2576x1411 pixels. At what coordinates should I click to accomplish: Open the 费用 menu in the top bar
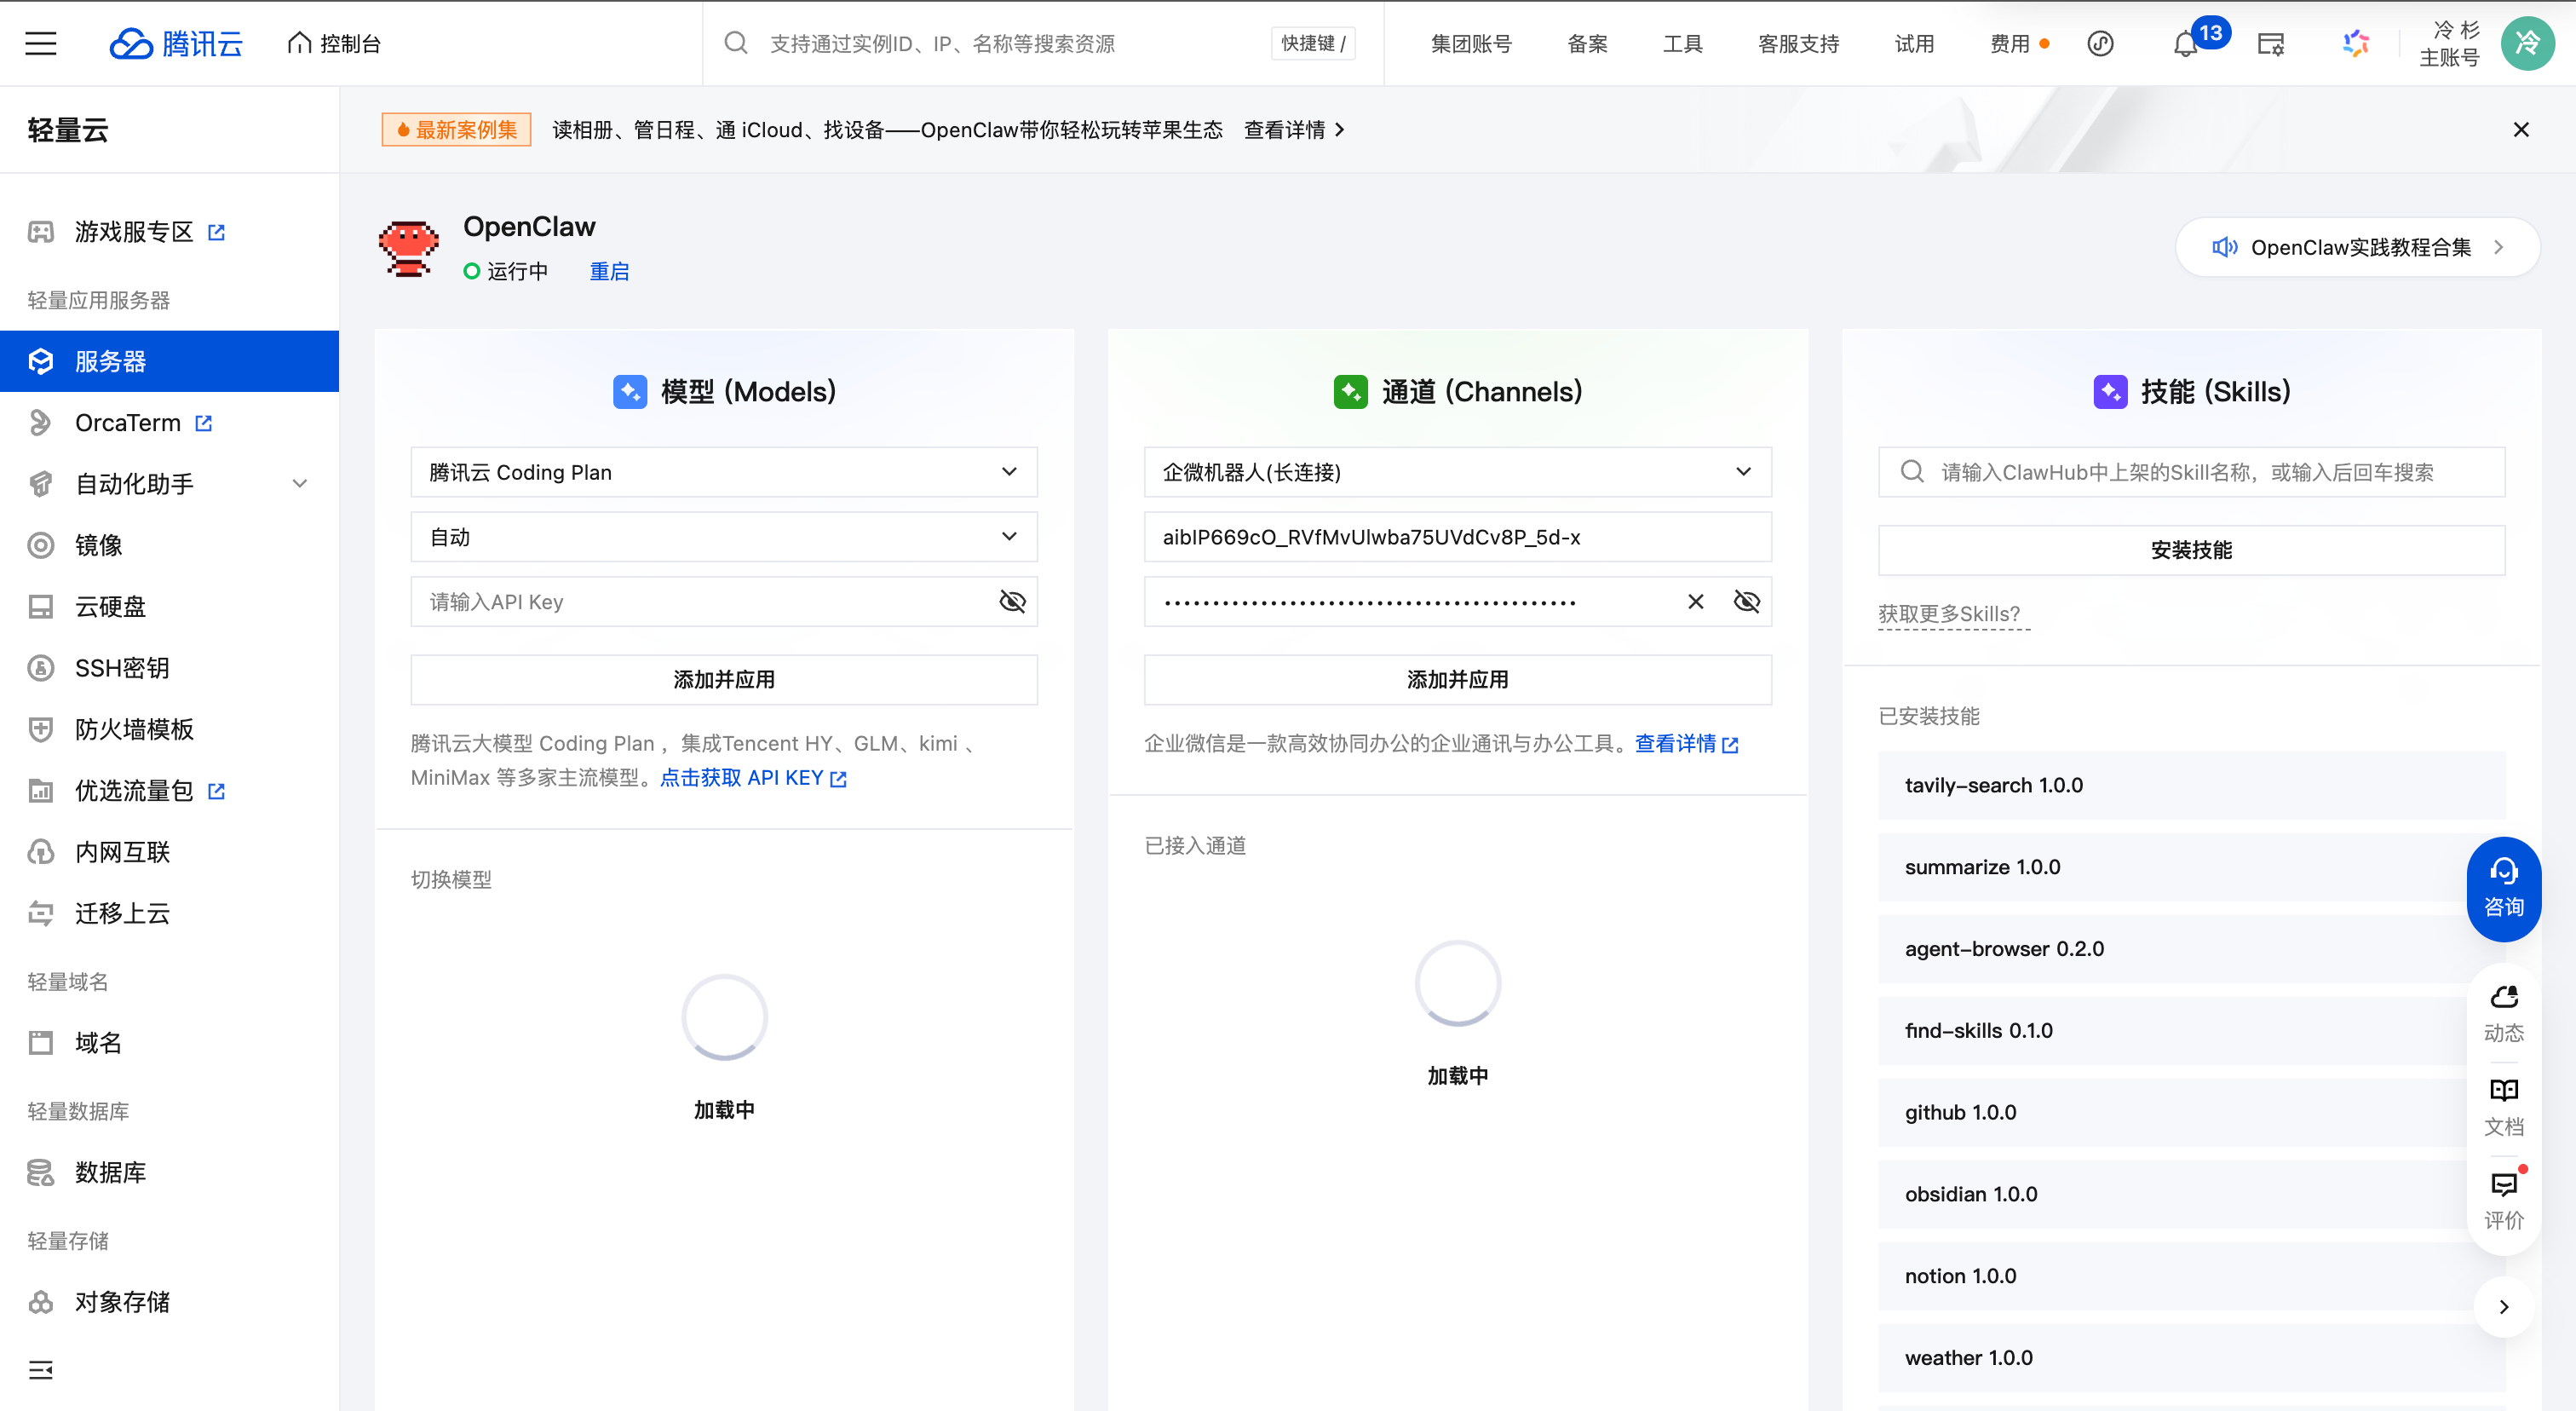[2011, 43]
